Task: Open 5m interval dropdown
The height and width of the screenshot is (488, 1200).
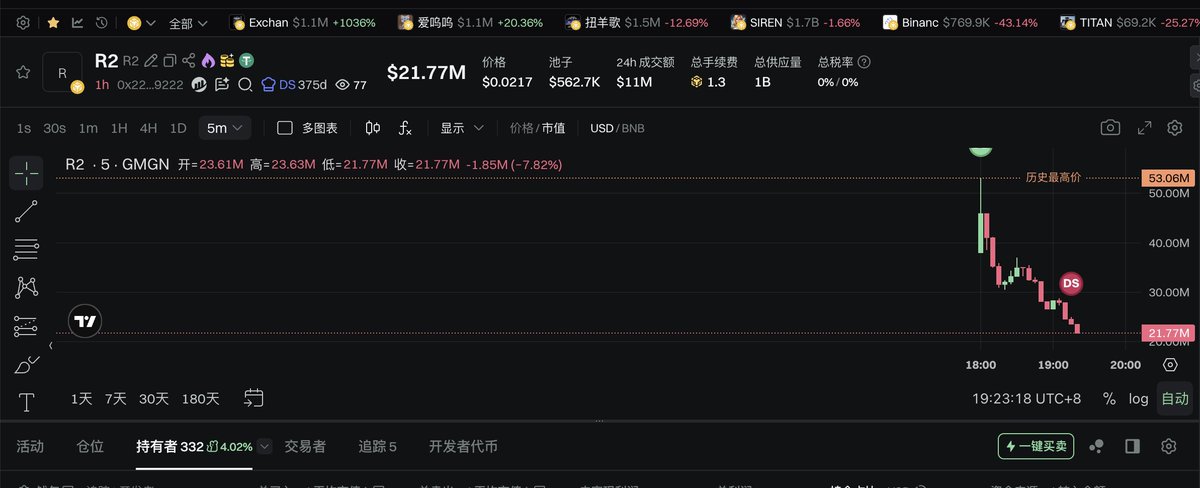Action: (x=225, y=128)
